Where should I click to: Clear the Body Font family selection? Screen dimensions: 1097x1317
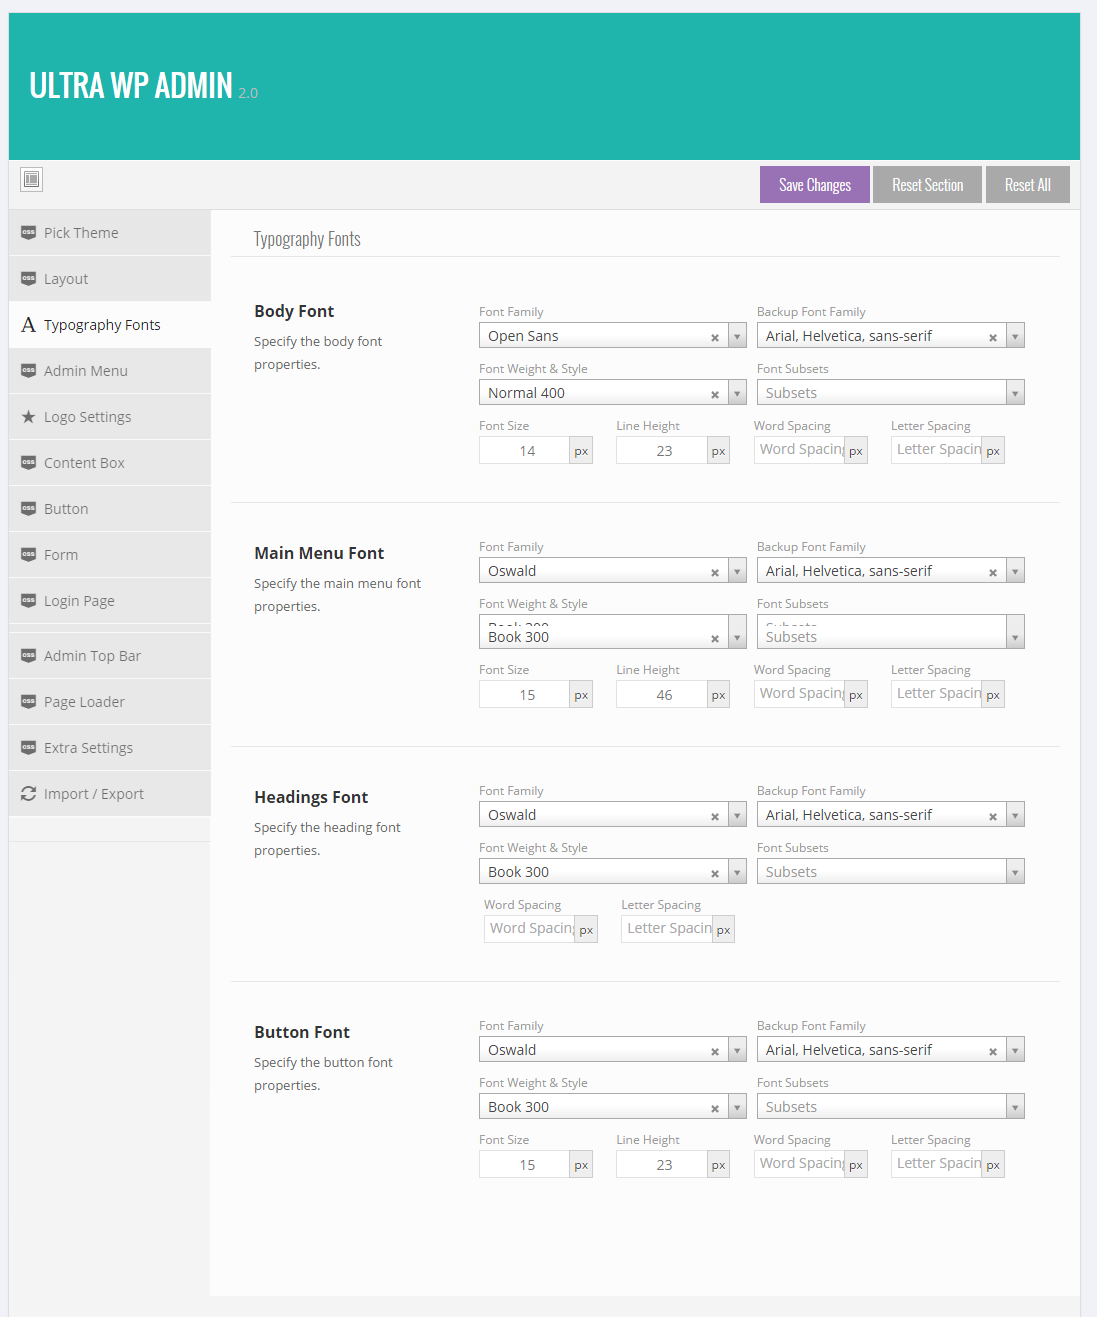(x=715, y=337)
